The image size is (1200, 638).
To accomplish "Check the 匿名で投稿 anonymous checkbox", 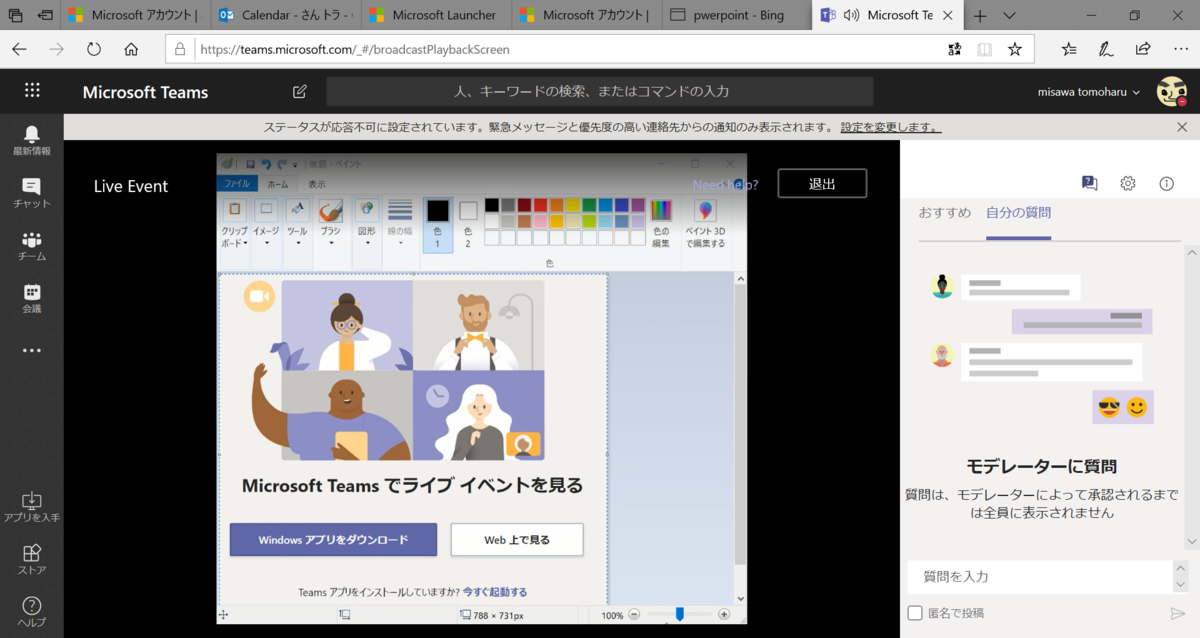I will tap(915, 613).
